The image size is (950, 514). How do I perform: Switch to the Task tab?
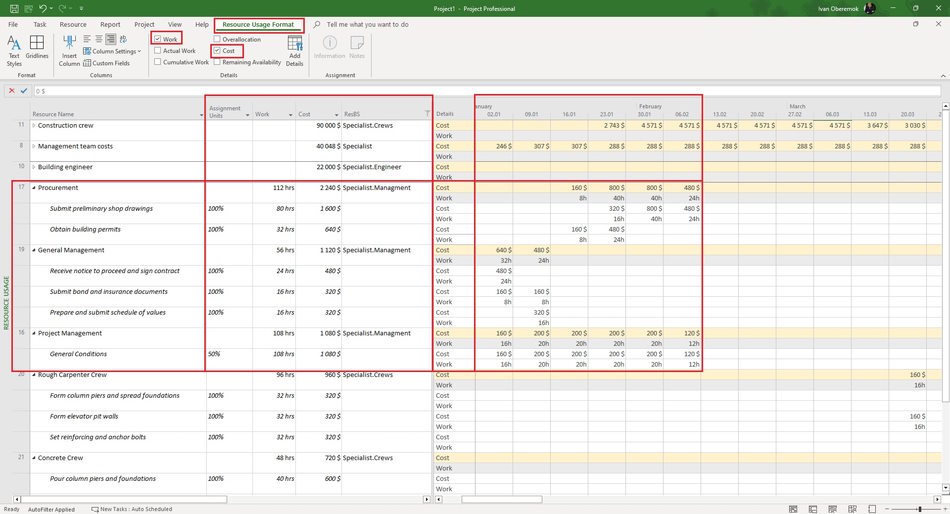[x=40, y=25]
